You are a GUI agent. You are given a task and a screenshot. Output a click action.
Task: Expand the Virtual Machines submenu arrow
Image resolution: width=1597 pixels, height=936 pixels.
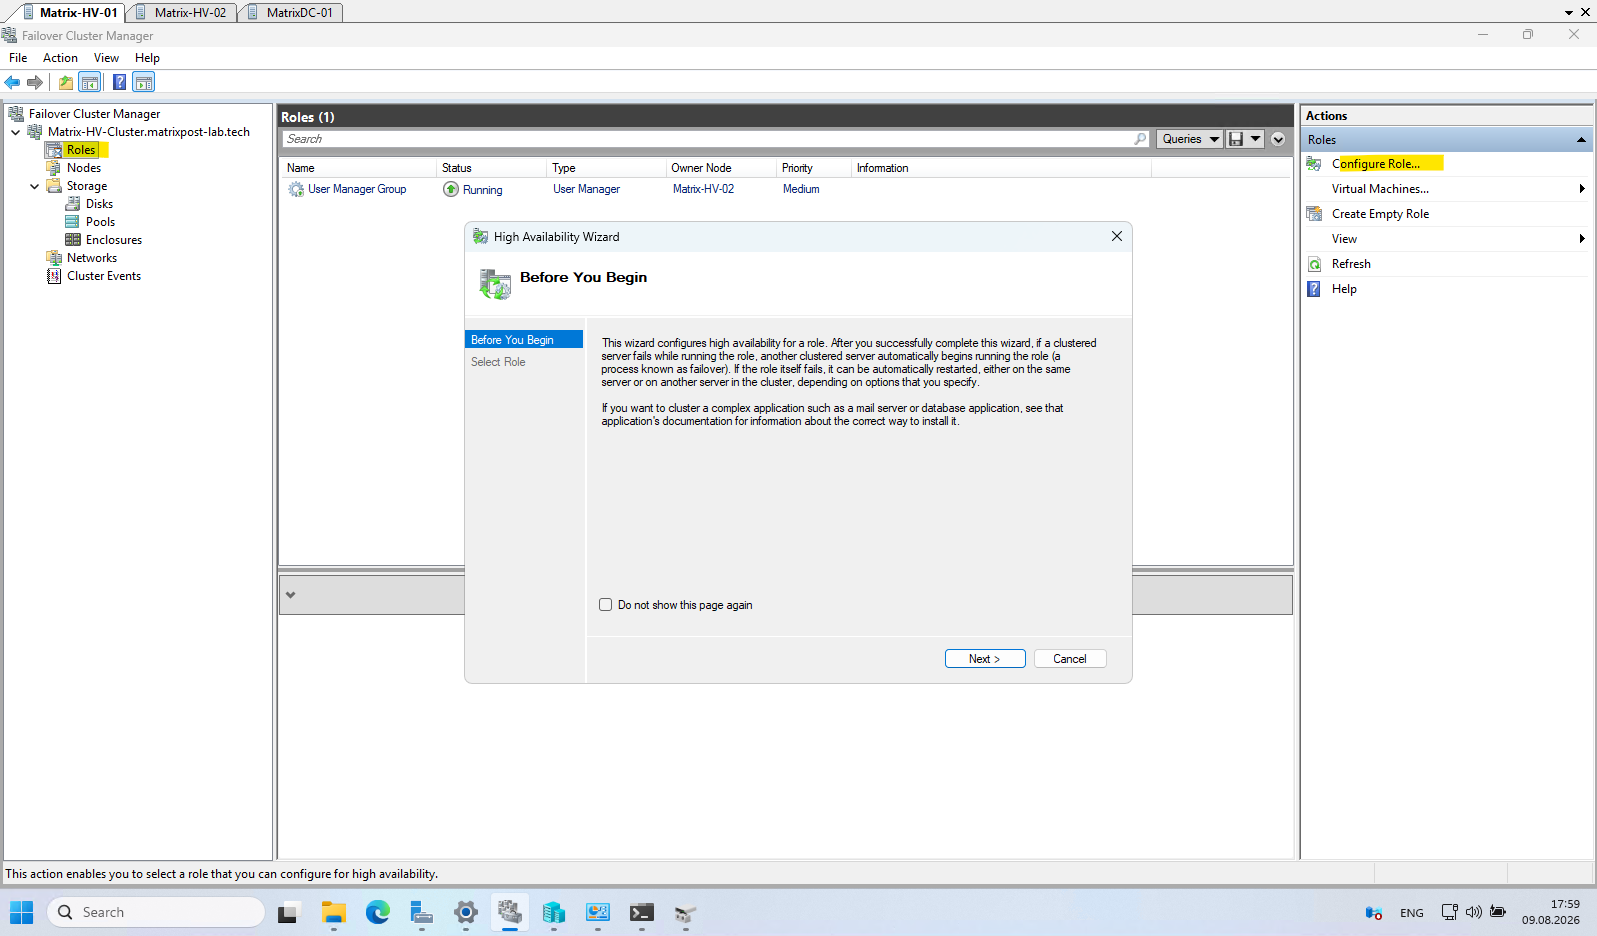tap(1582, 189)
